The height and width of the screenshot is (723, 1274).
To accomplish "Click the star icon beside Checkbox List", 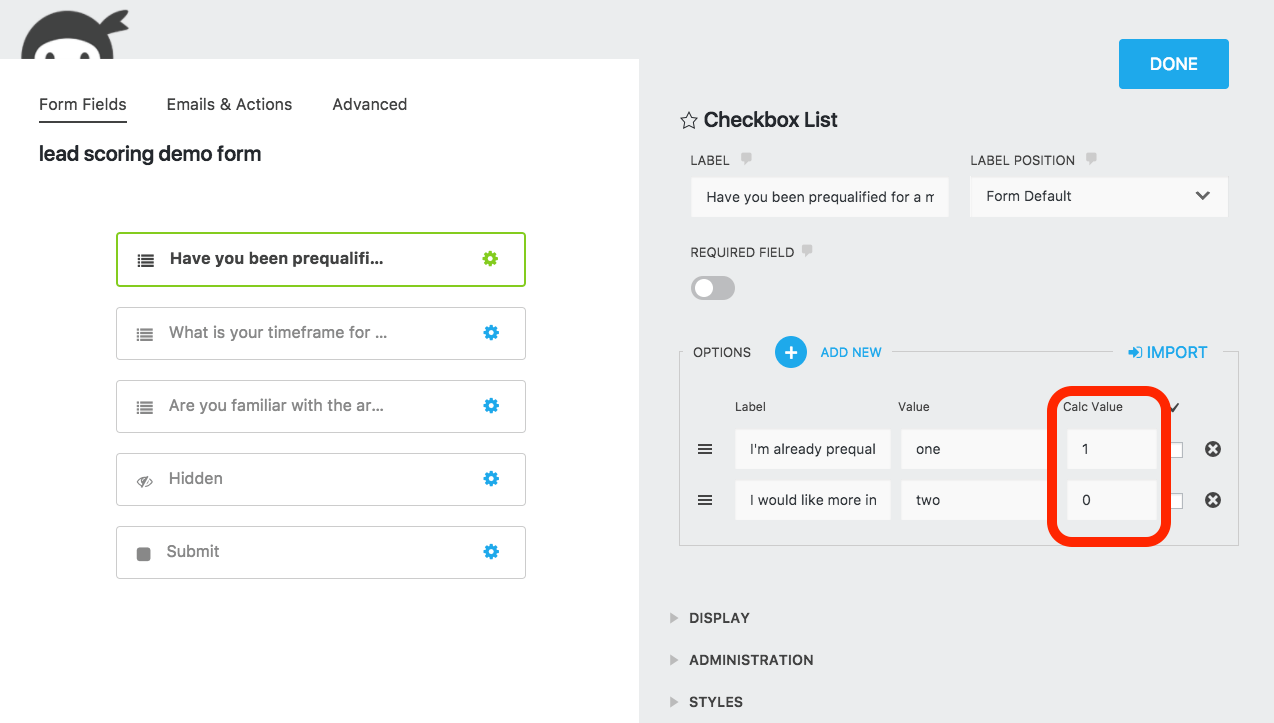I will point(687,119).
